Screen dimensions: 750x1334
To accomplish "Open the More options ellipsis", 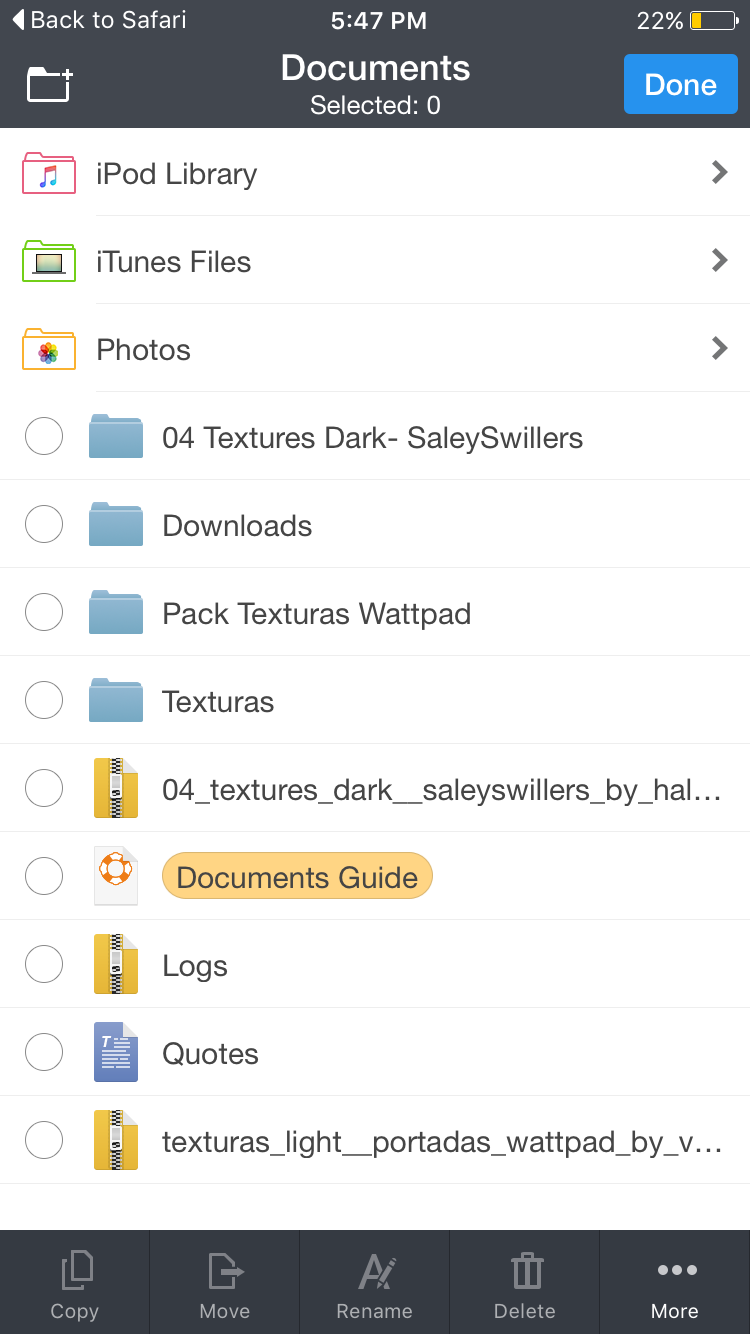I will 676,1270.
